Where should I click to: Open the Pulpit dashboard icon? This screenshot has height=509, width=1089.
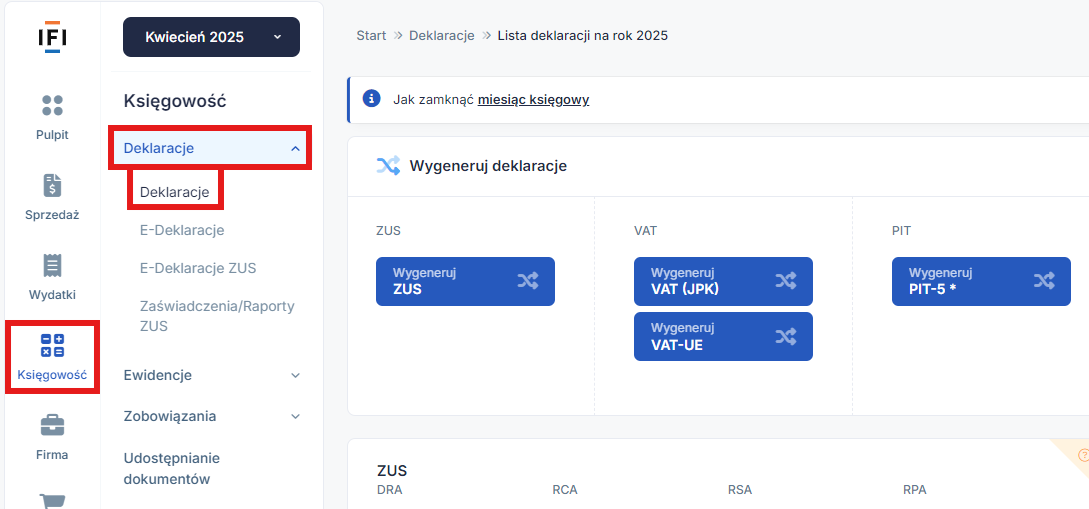point(52,106)
